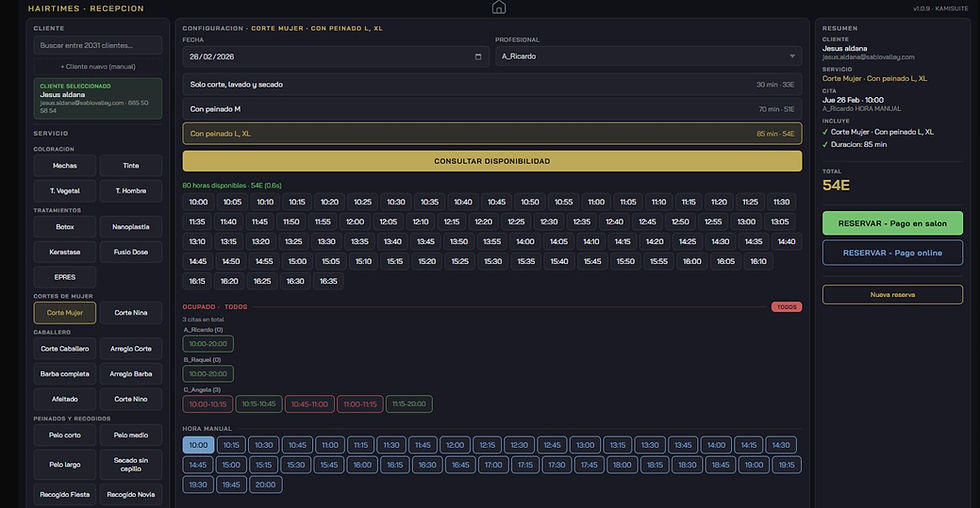Select the Mechas service
This screenshot has width=980, height=508.
point(65,166)
